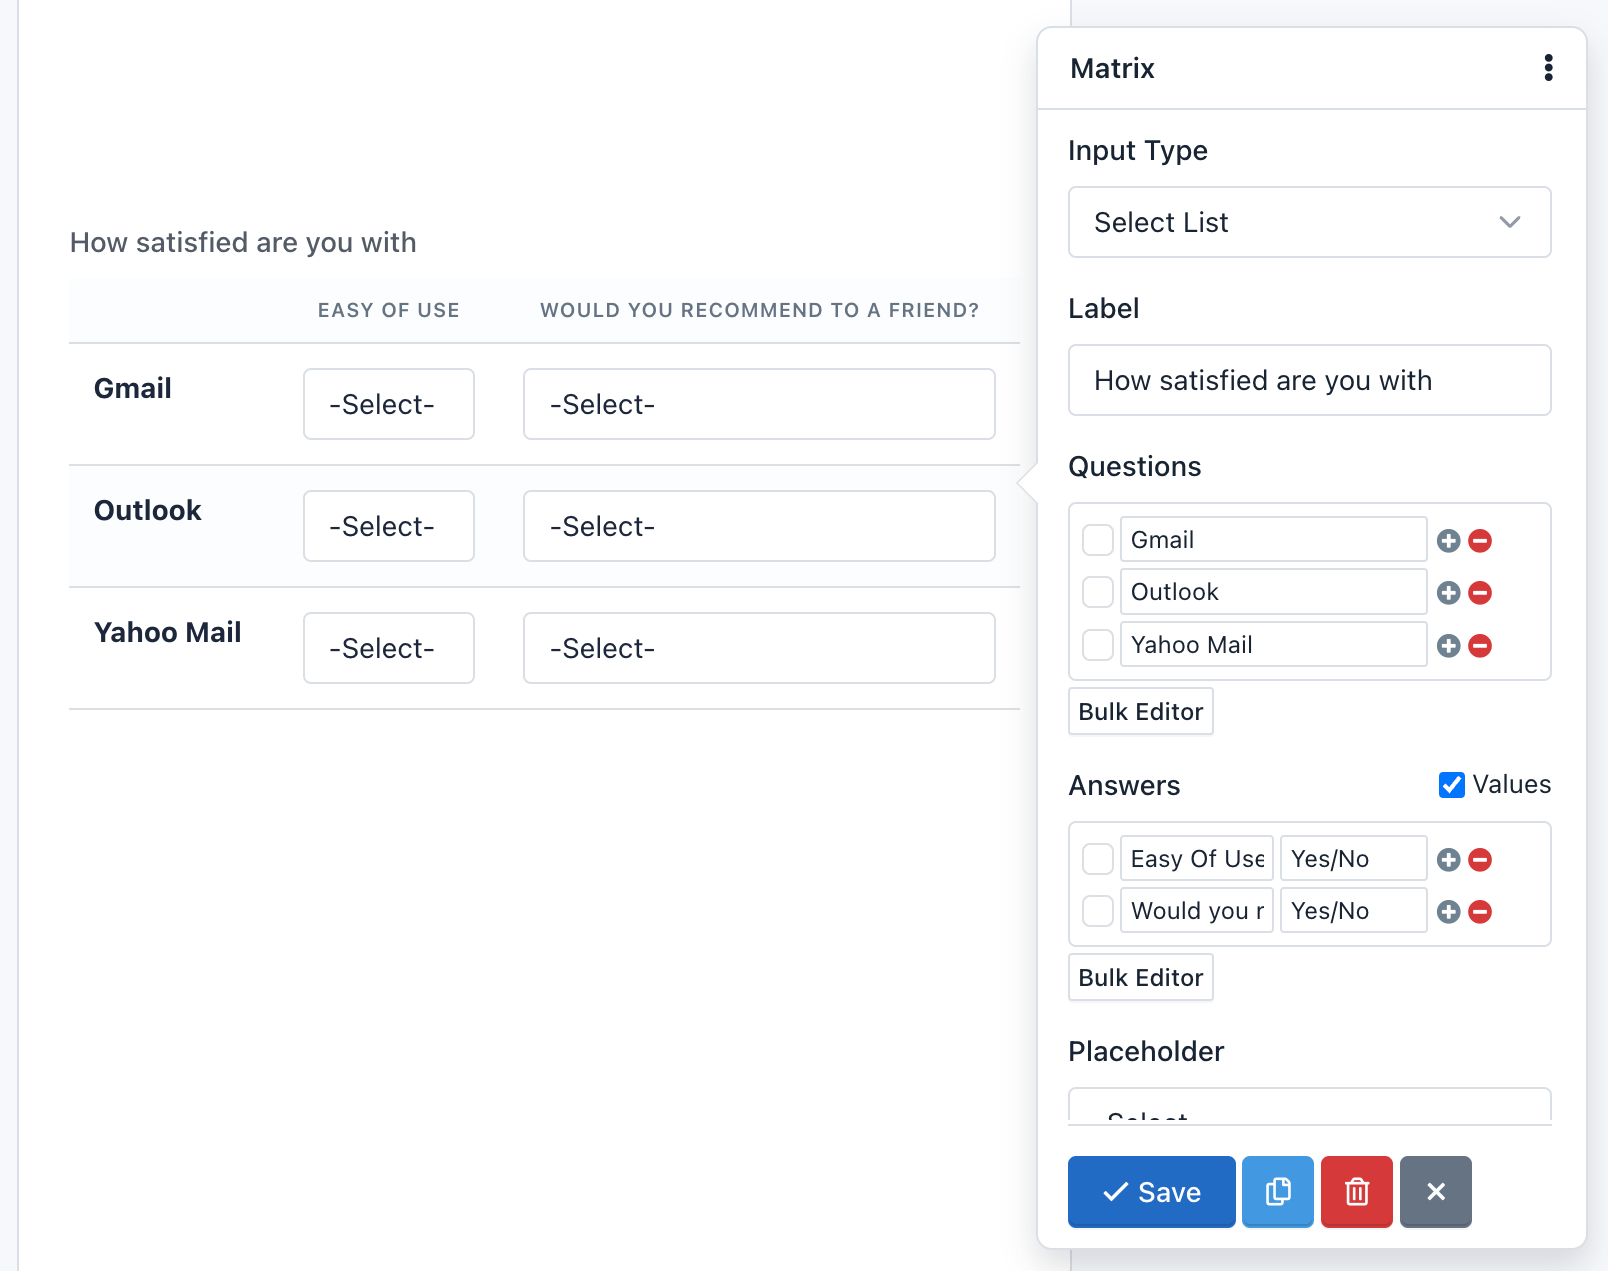The image size is (1608, 1271).
Task: Open Gmail's Easy Of Use select list
Action: pos(388,404)
